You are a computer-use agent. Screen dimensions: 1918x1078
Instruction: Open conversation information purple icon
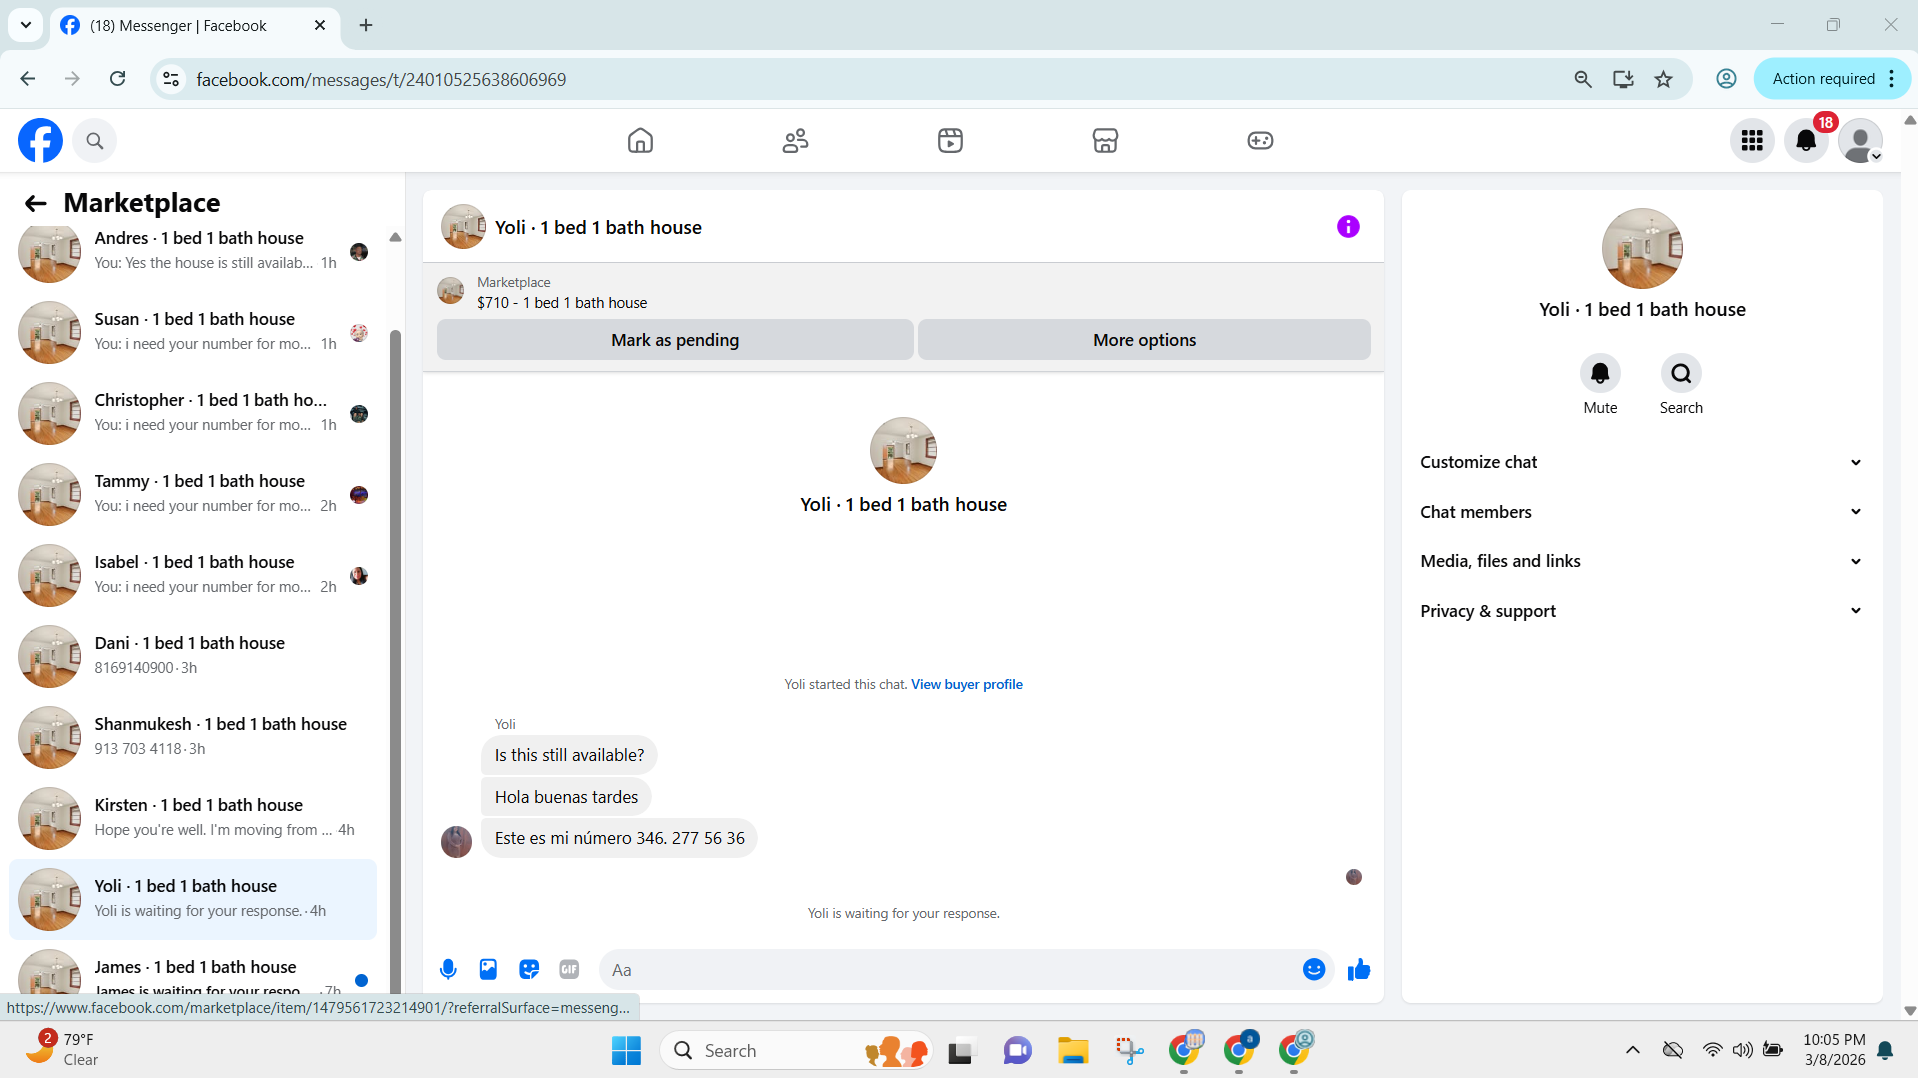click(1348, 227)
